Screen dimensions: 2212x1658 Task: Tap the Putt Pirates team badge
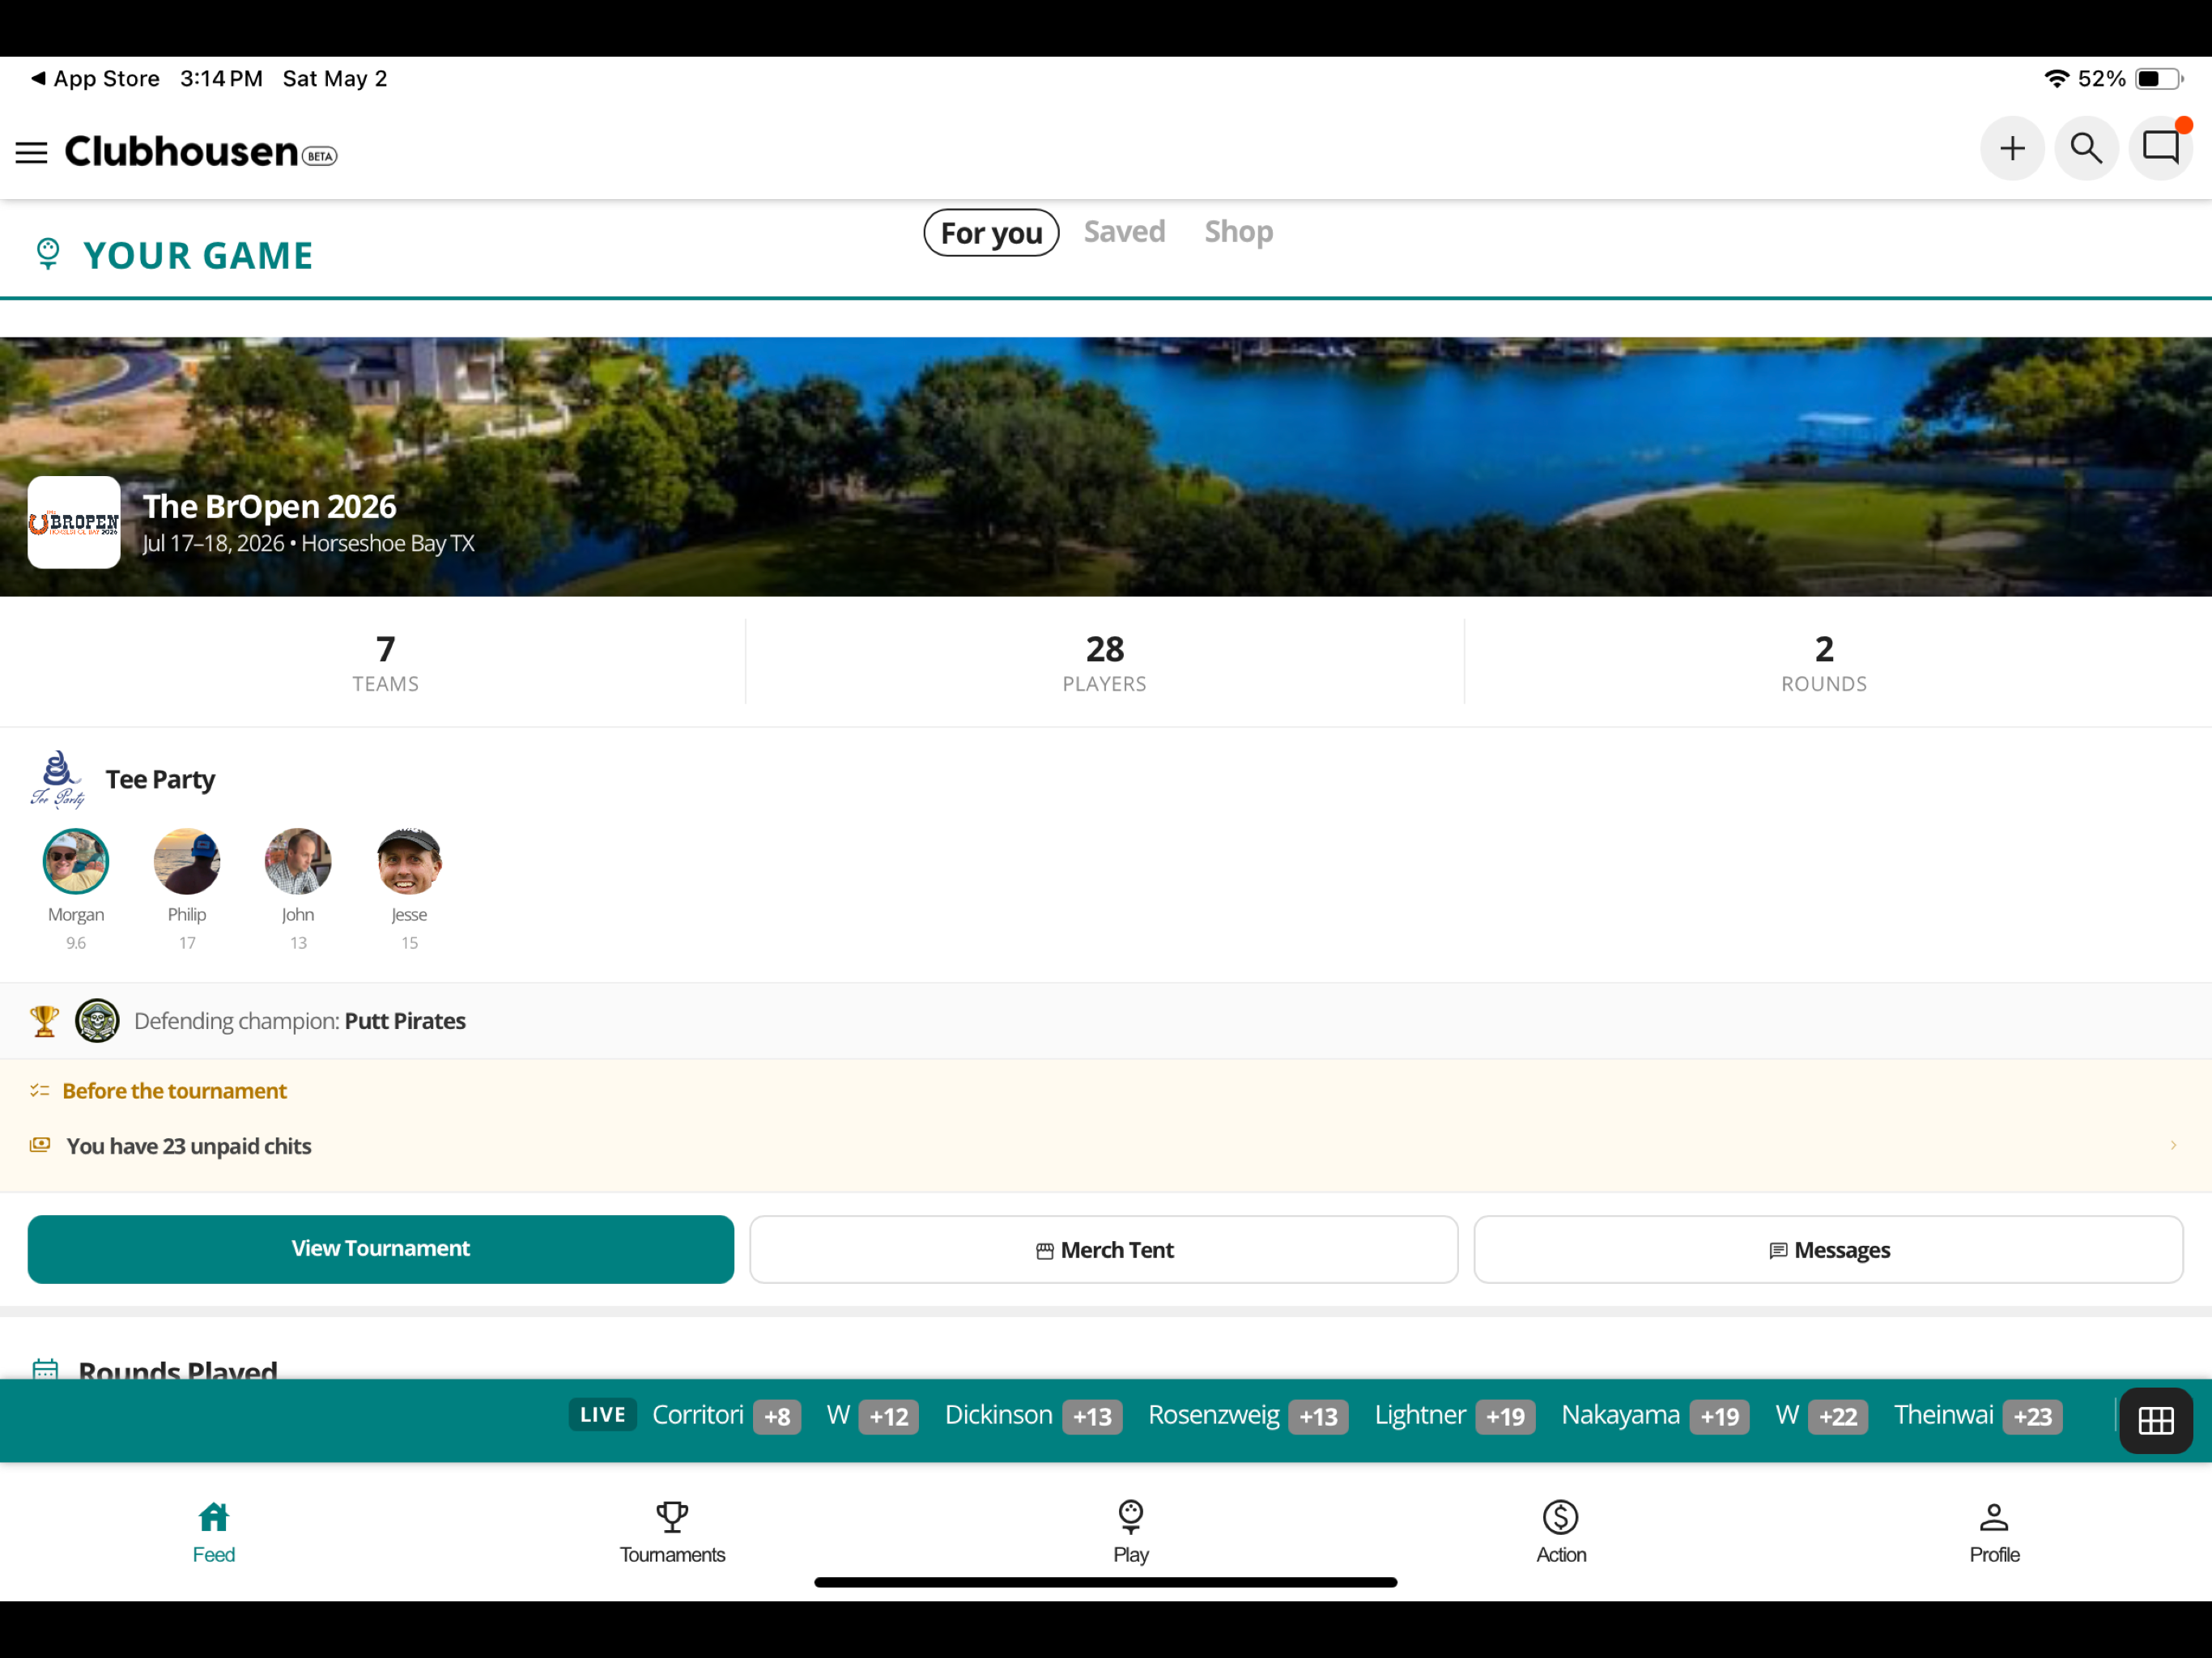coord(97,1021)
